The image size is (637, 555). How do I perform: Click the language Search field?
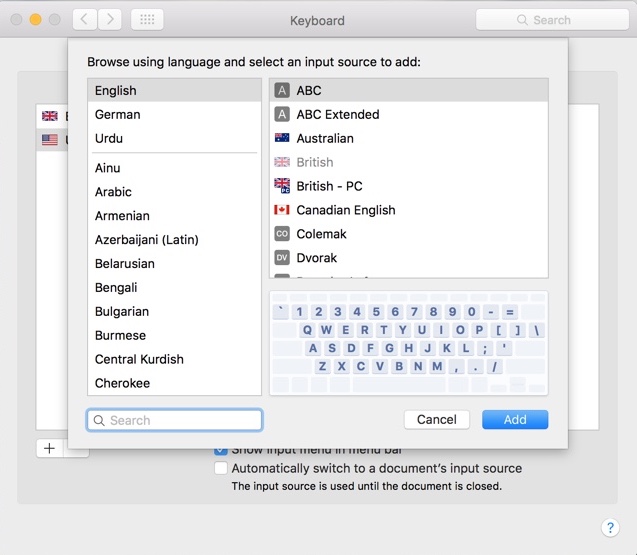point(175,420)
